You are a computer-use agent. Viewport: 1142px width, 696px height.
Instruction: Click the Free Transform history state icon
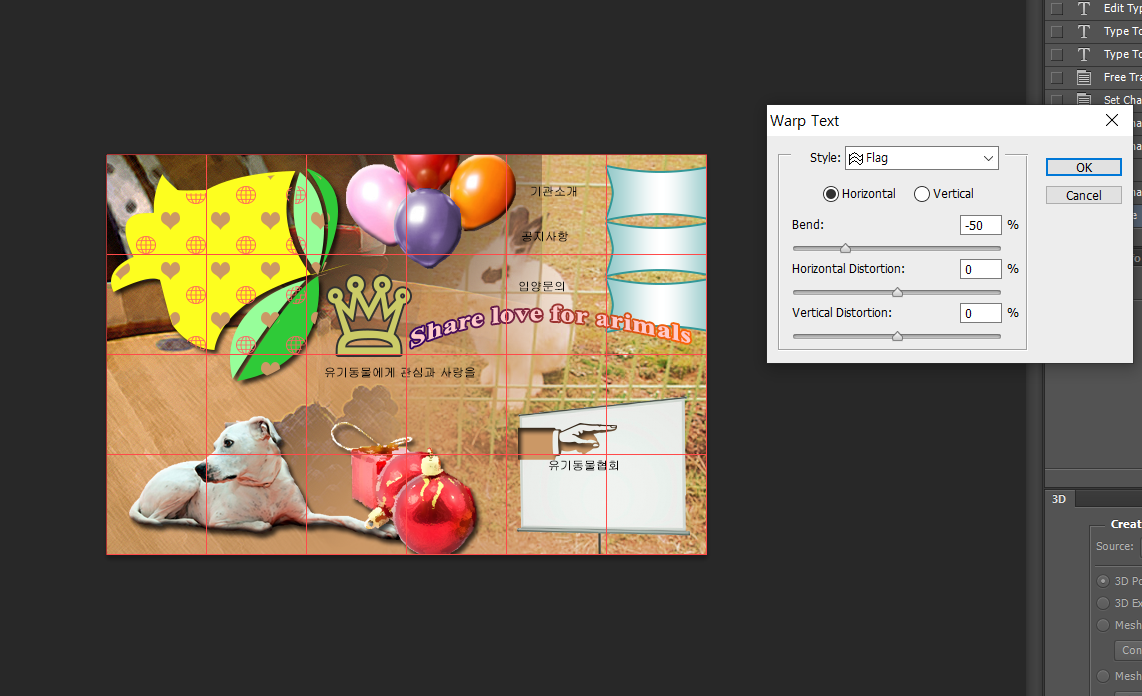1083,77
